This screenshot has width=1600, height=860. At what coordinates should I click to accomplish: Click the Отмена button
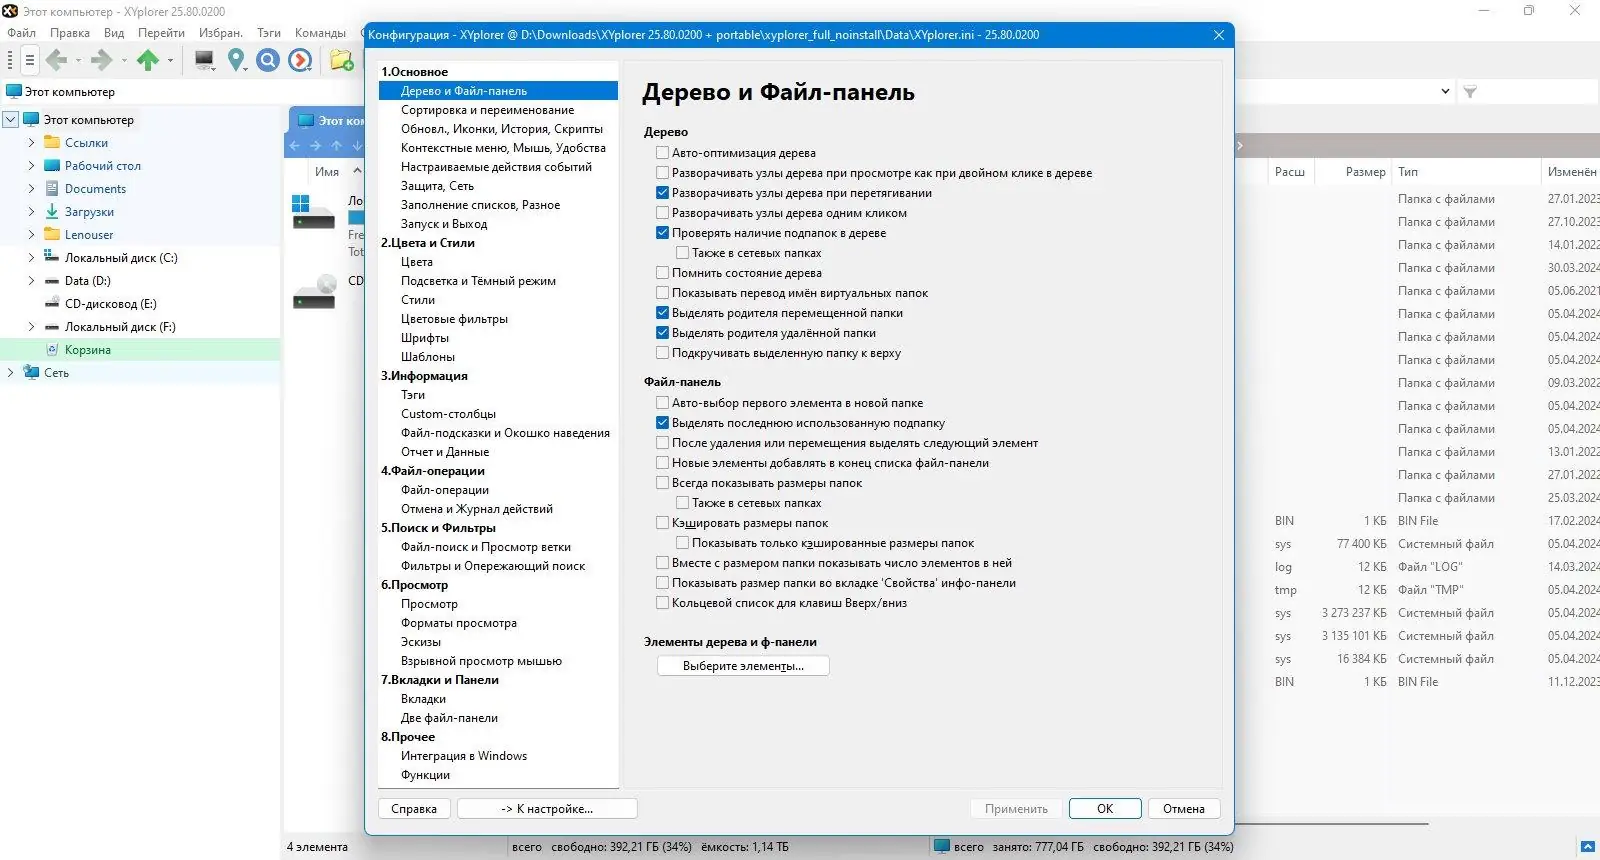click(x=1184, y=809)
